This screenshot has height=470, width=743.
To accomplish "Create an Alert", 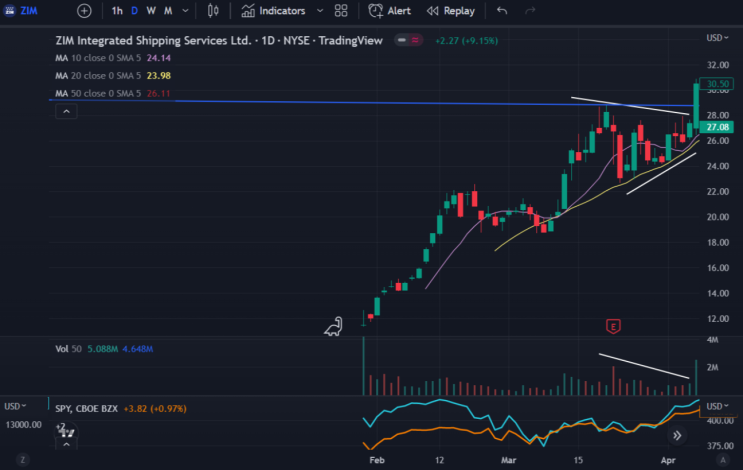I will click(390, 10).
